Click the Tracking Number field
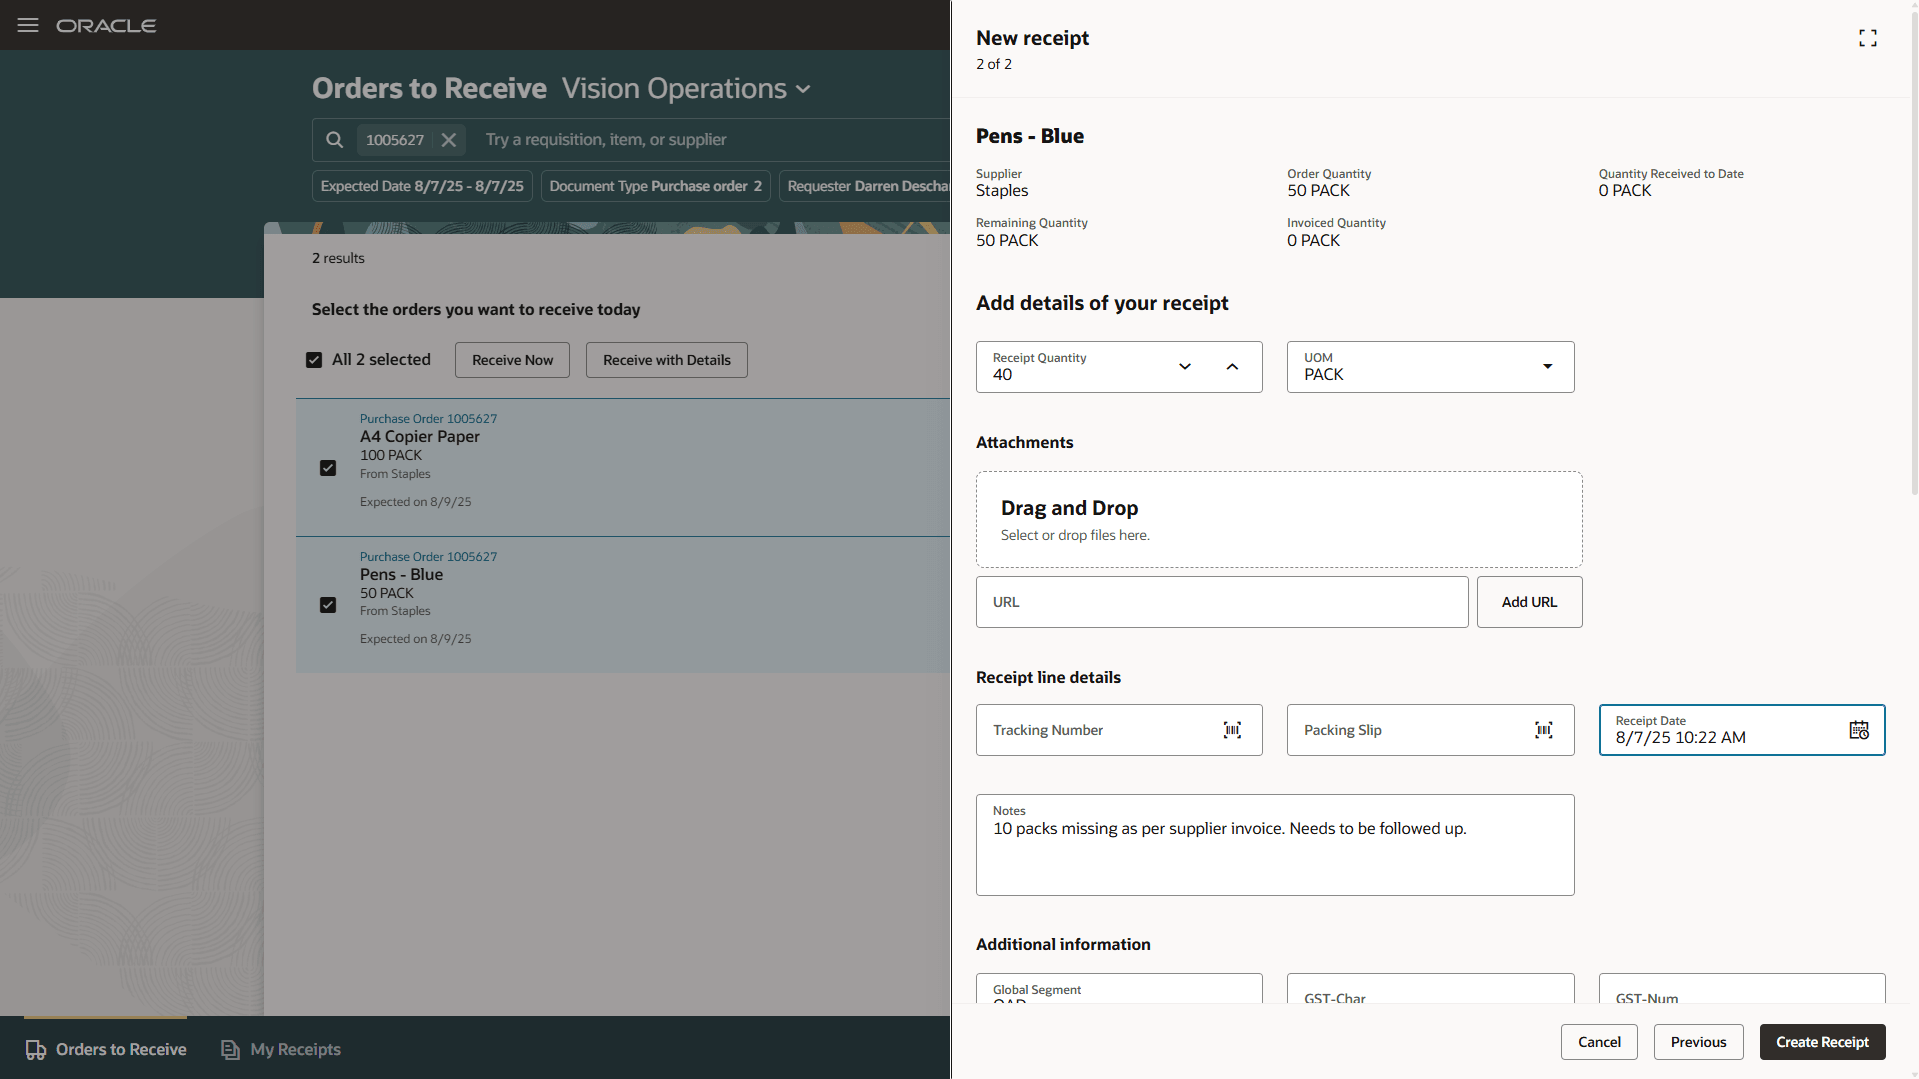The height and width of the screenshot is (1079, 1919). click(x=1119, y=730)
